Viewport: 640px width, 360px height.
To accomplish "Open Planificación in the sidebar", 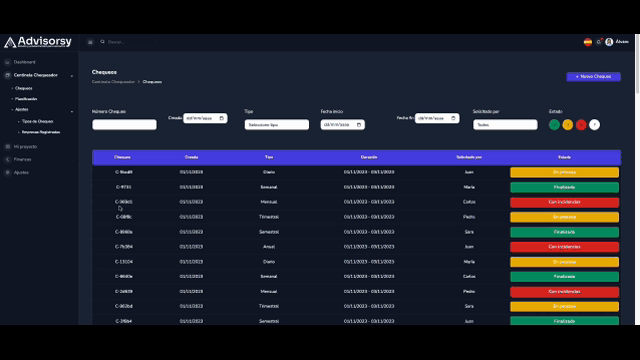I will tap(26, 99).
